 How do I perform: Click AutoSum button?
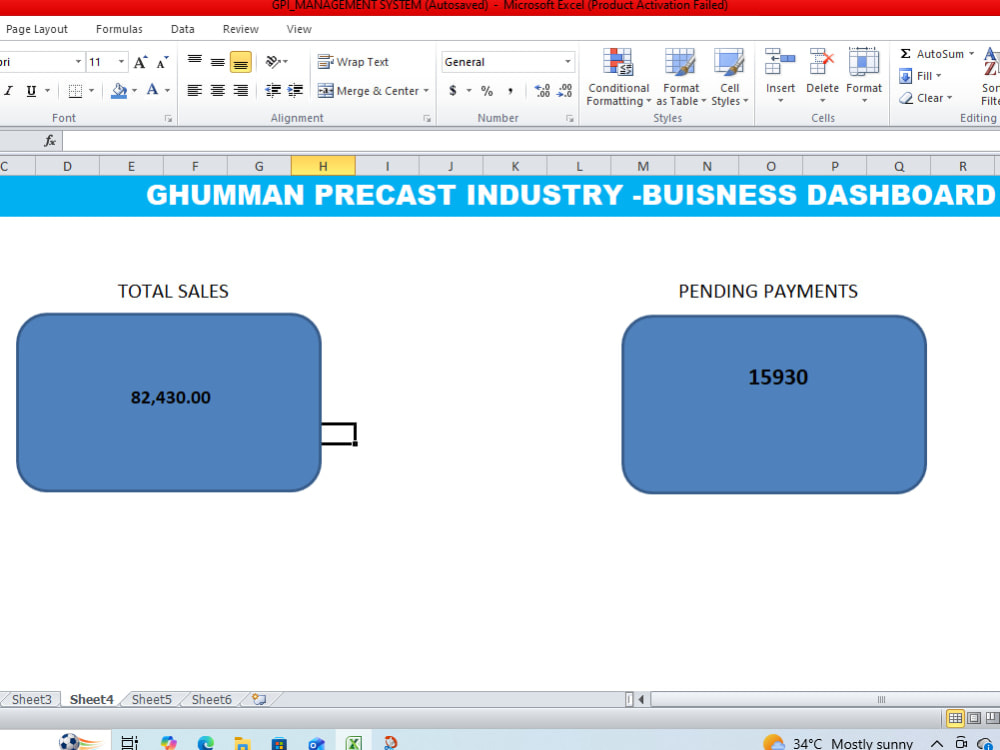point(932,54)
